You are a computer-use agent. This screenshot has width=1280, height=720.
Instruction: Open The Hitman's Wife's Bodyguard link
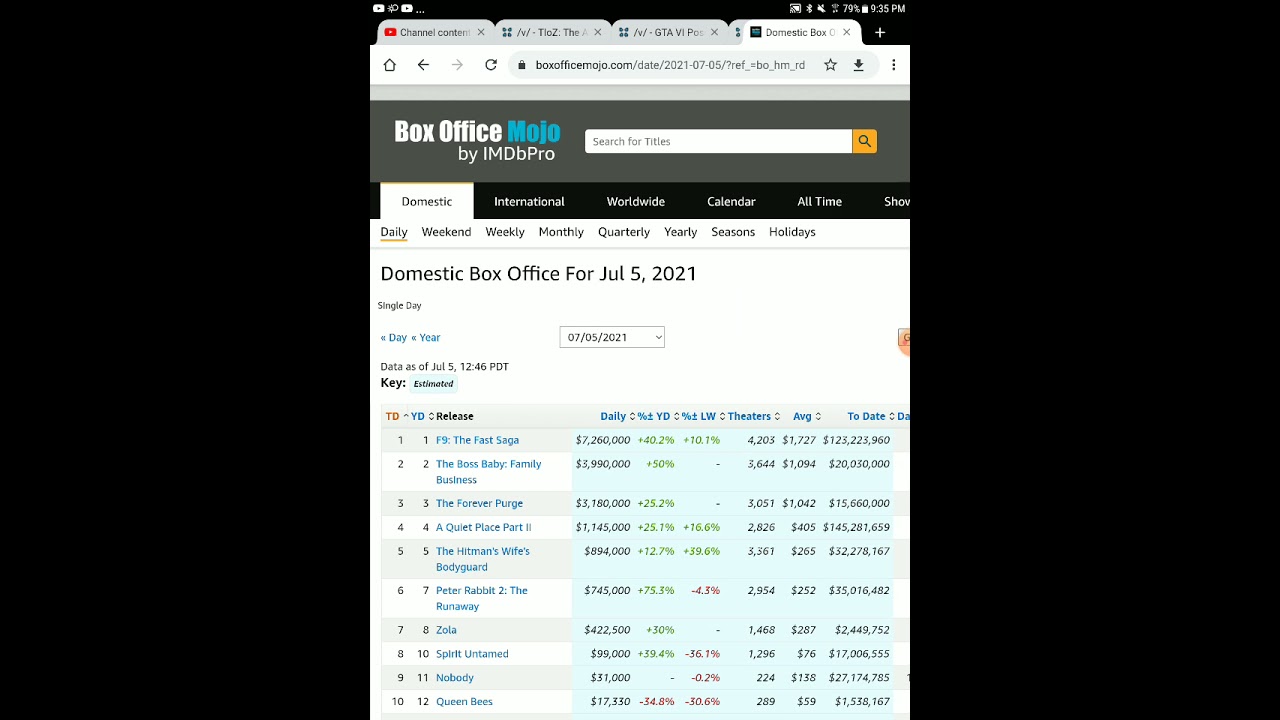point(483,559)
